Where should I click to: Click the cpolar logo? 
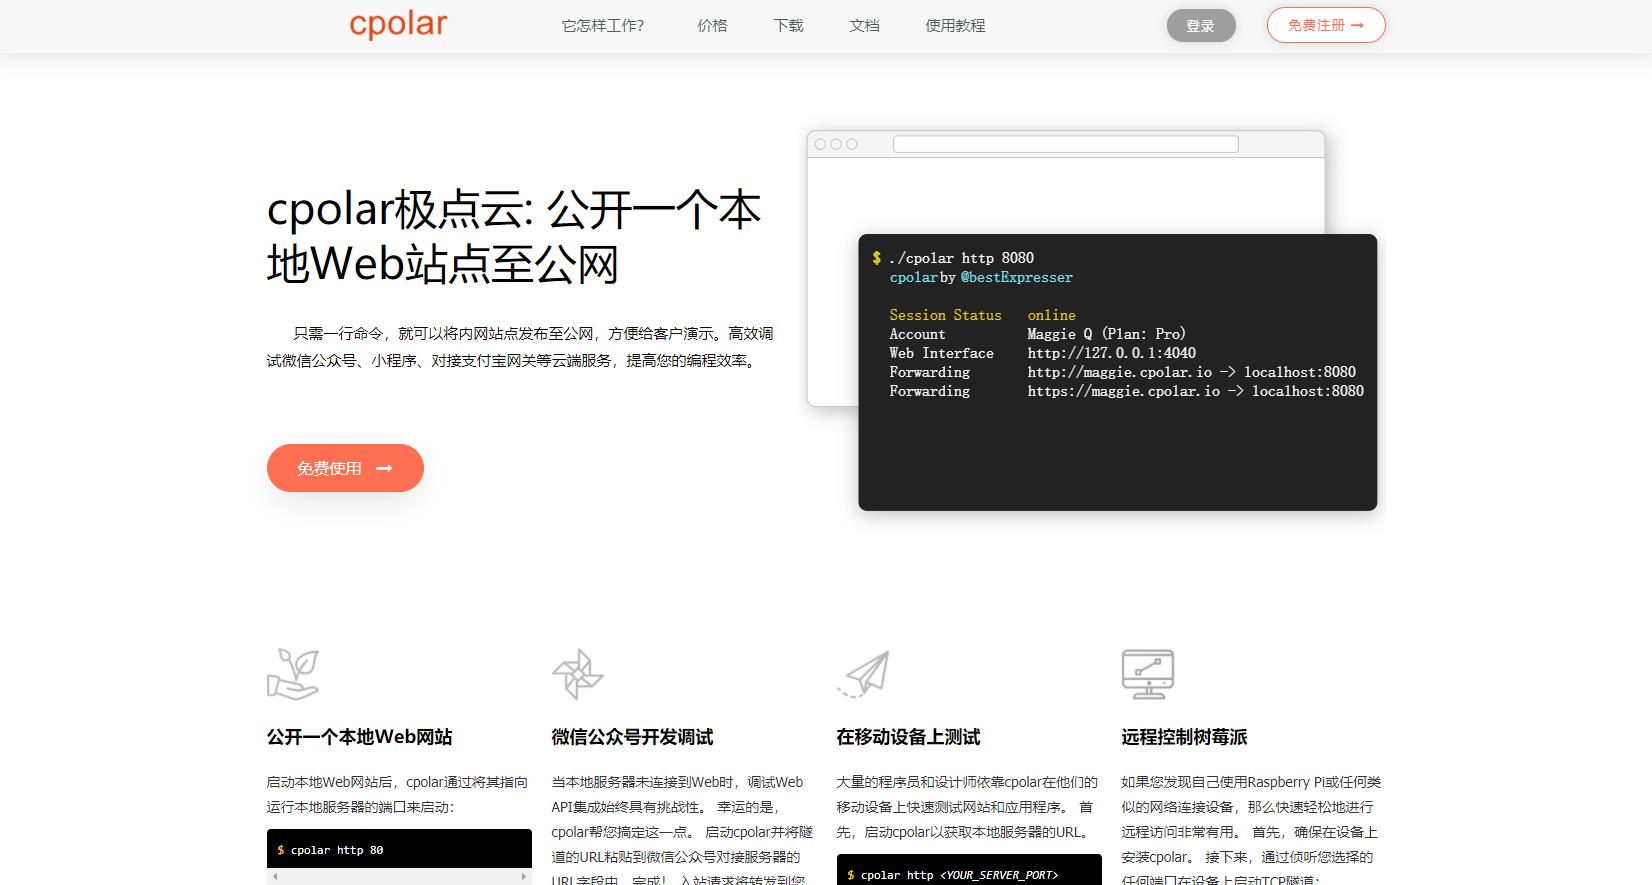[398, 24]
